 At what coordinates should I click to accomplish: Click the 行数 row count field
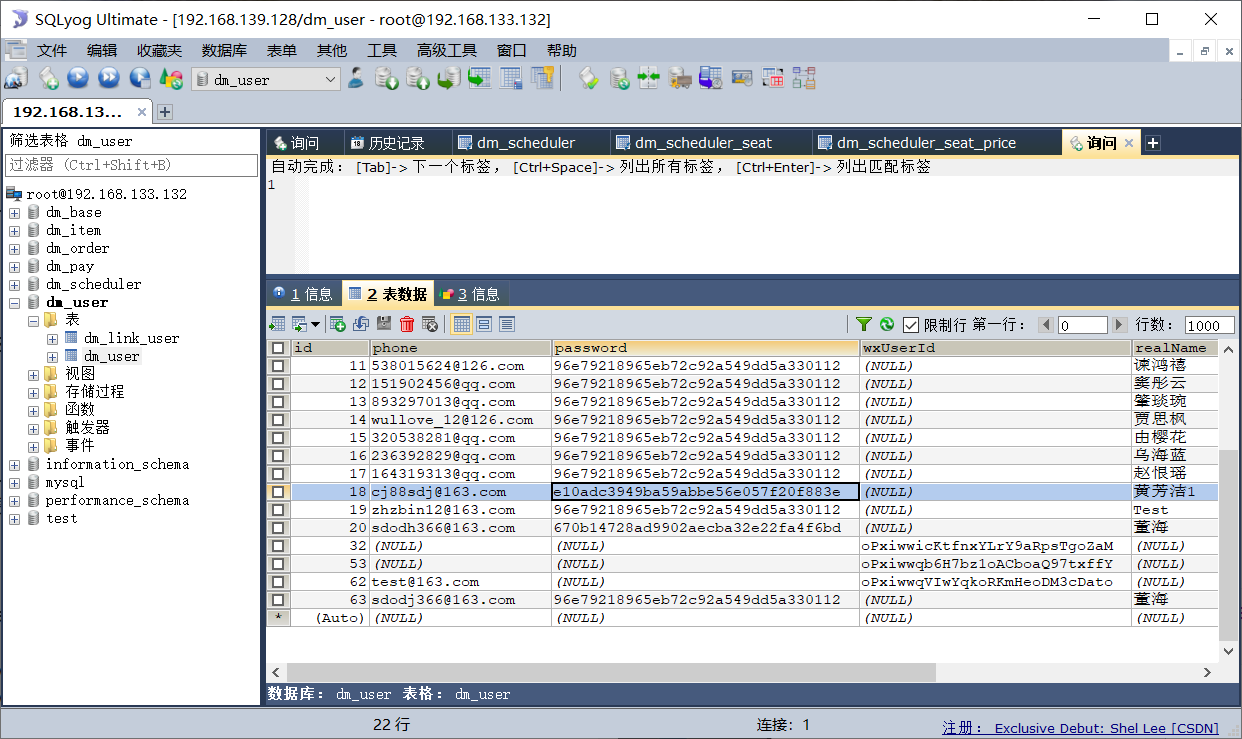pyautogui.click(x=1210, y=325)
